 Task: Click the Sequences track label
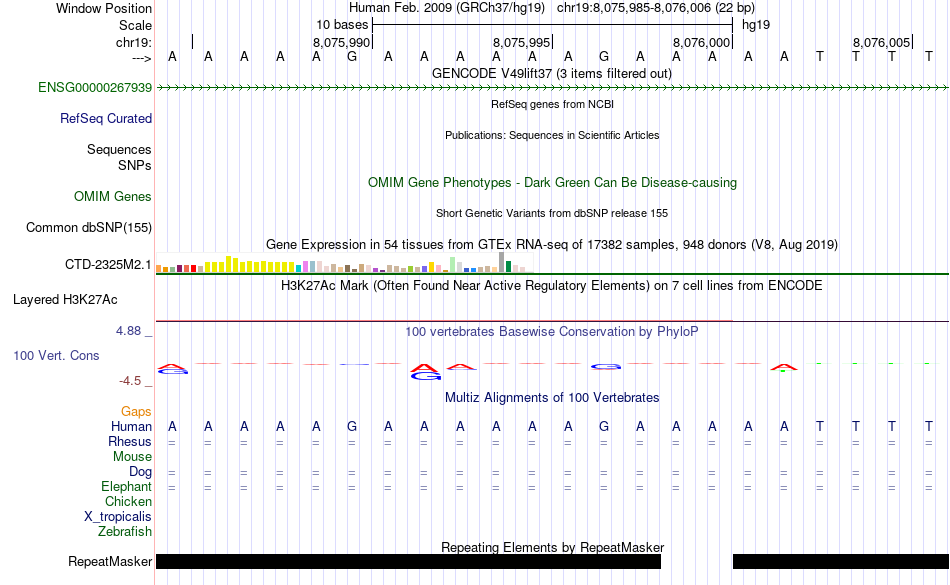(x=119, y=150)
